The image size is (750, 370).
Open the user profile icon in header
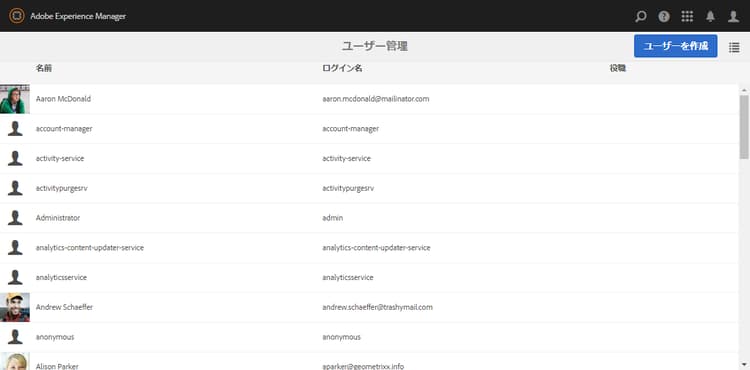(x=733, y=16)
